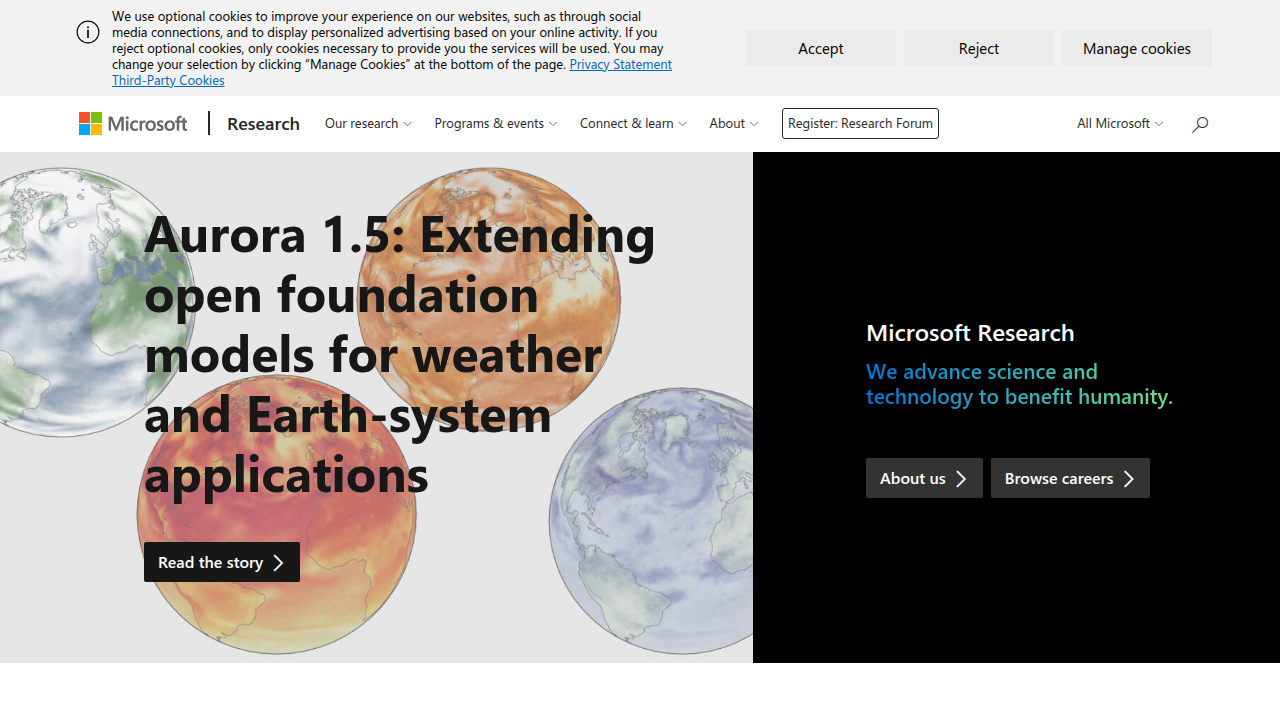Expand the All Microsoft menu
Viewport: 1280px width, 720px height.
[1120, 123]
